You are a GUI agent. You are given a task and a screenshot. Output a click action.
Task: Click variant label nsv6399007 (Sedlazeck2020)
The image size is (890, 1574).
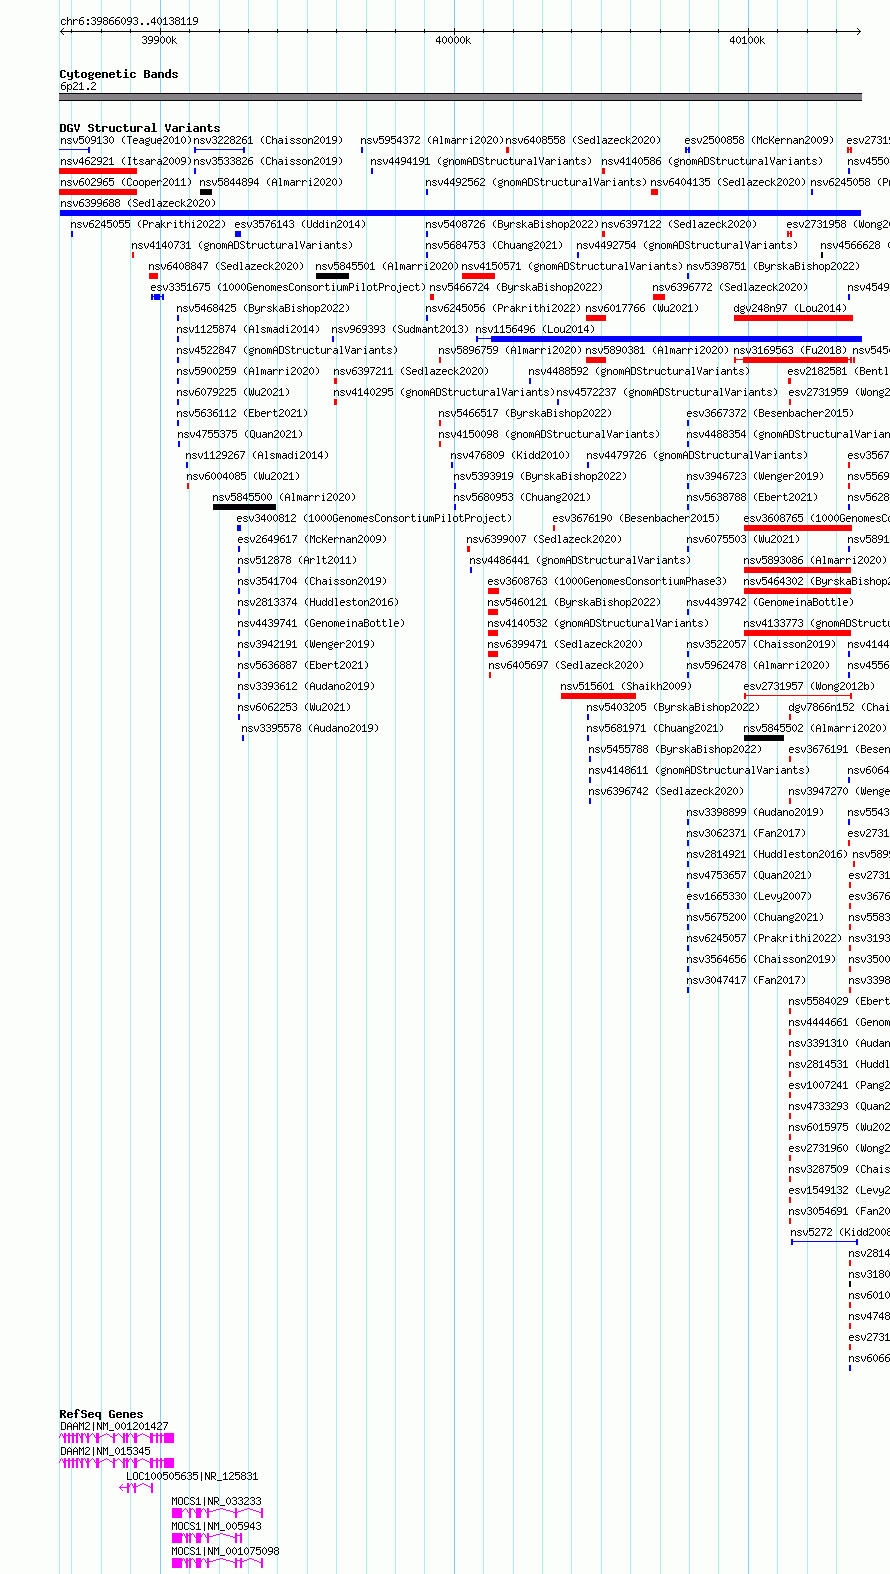click(544, 539)
